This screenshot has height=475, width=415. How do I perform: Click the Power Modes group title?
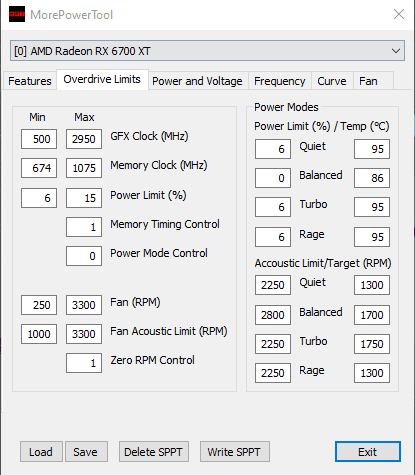286,107
